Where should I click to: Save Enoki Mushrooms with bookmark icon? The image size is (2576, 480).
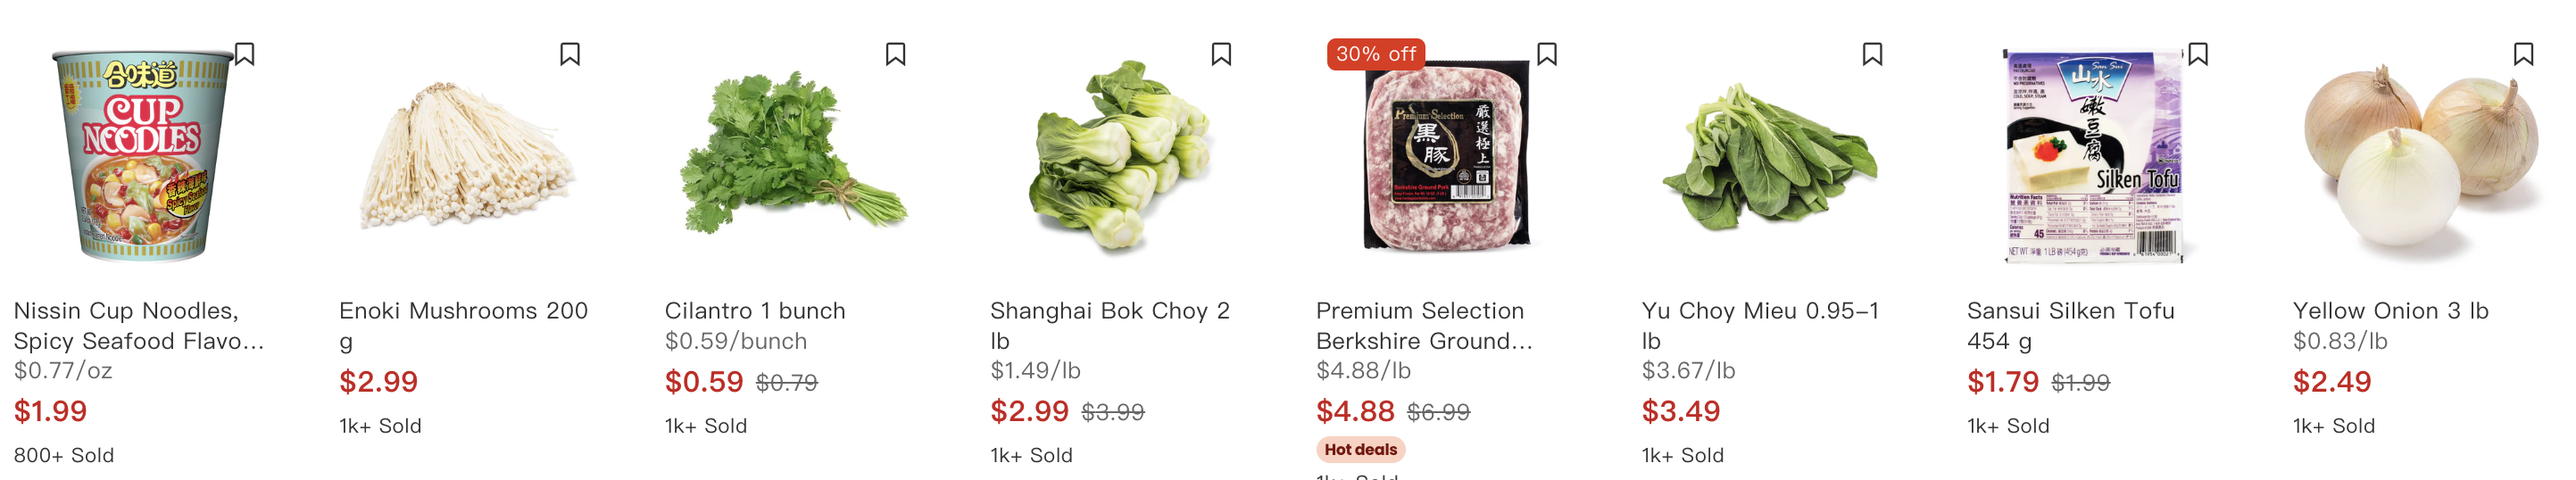pyautogui.click(x=570, y=54)
